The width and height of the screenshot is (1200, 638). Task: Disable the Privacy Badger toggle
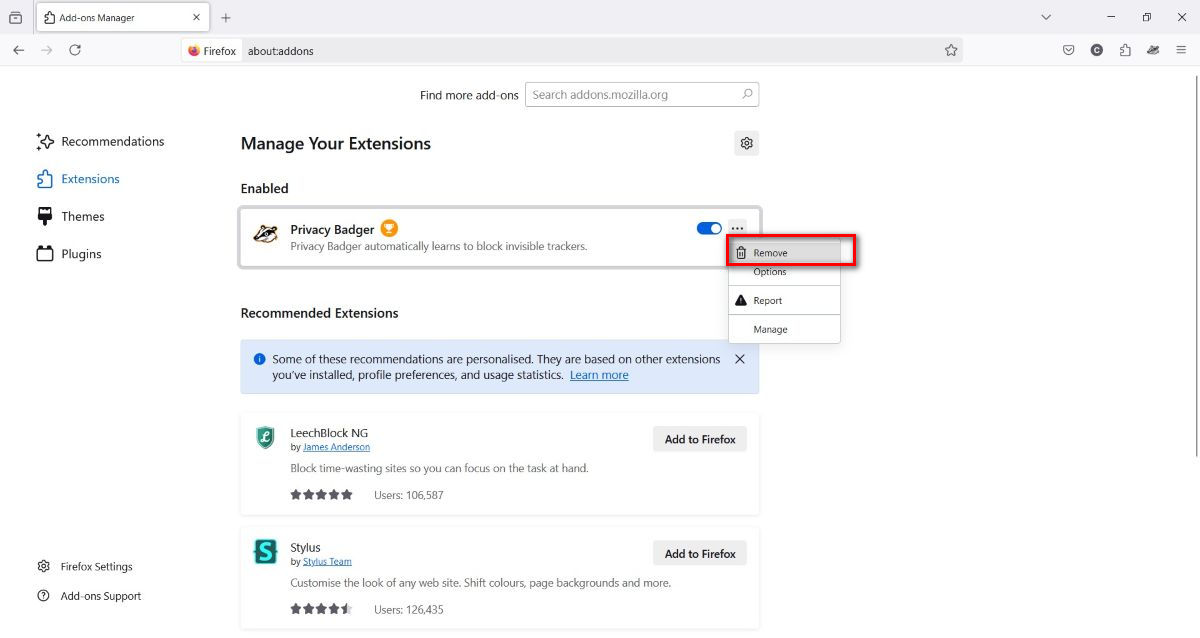[709, 229]
